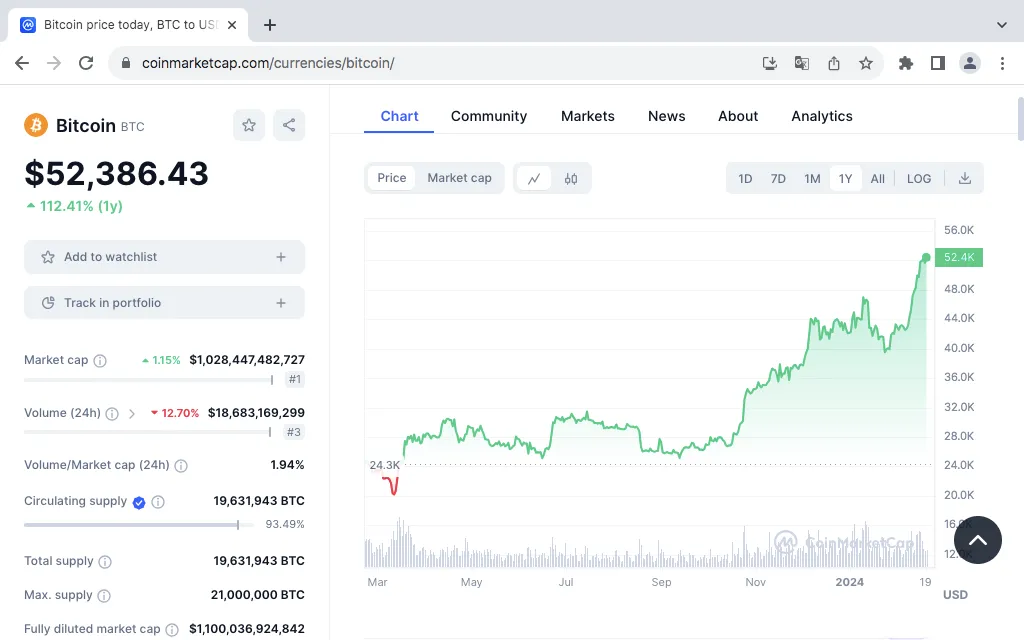
Task: Click the $52,386.43 price text
Action: click(x=116, y=174)
